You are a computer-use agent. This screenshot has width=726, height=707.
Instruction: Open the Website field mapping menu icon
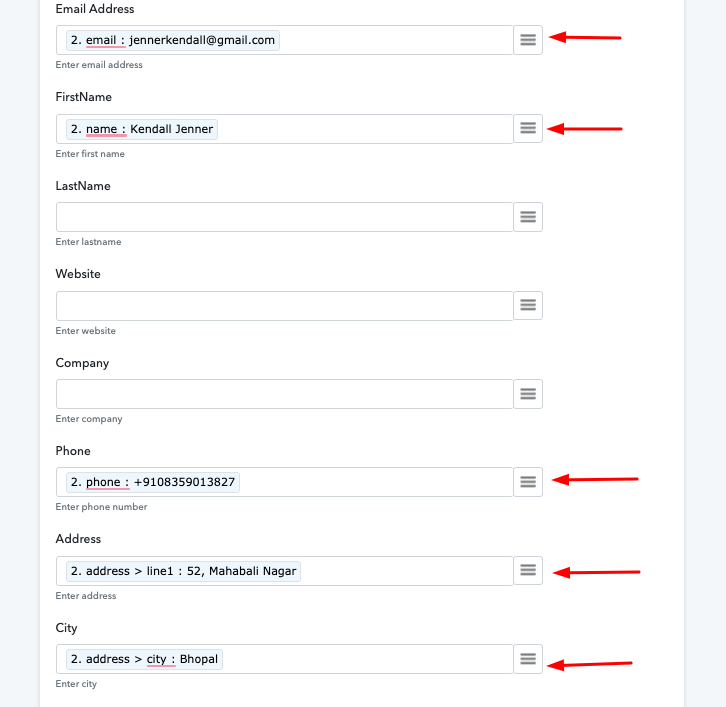point(528,306)
